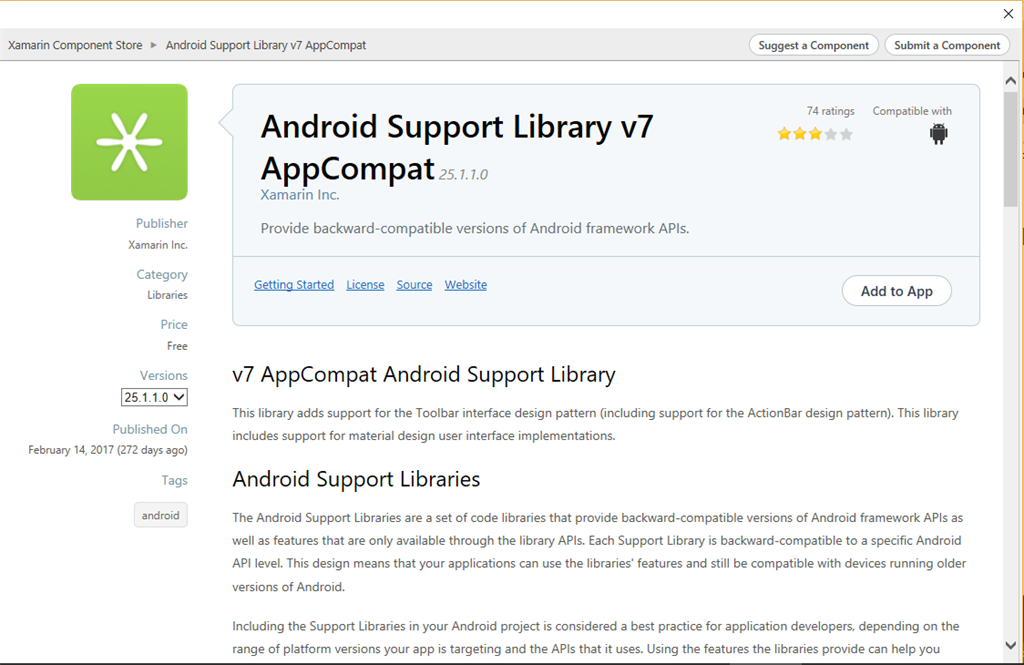Open the Source link
The width and height of the screenshot is (1024, 665).
[x=414, y=285]
